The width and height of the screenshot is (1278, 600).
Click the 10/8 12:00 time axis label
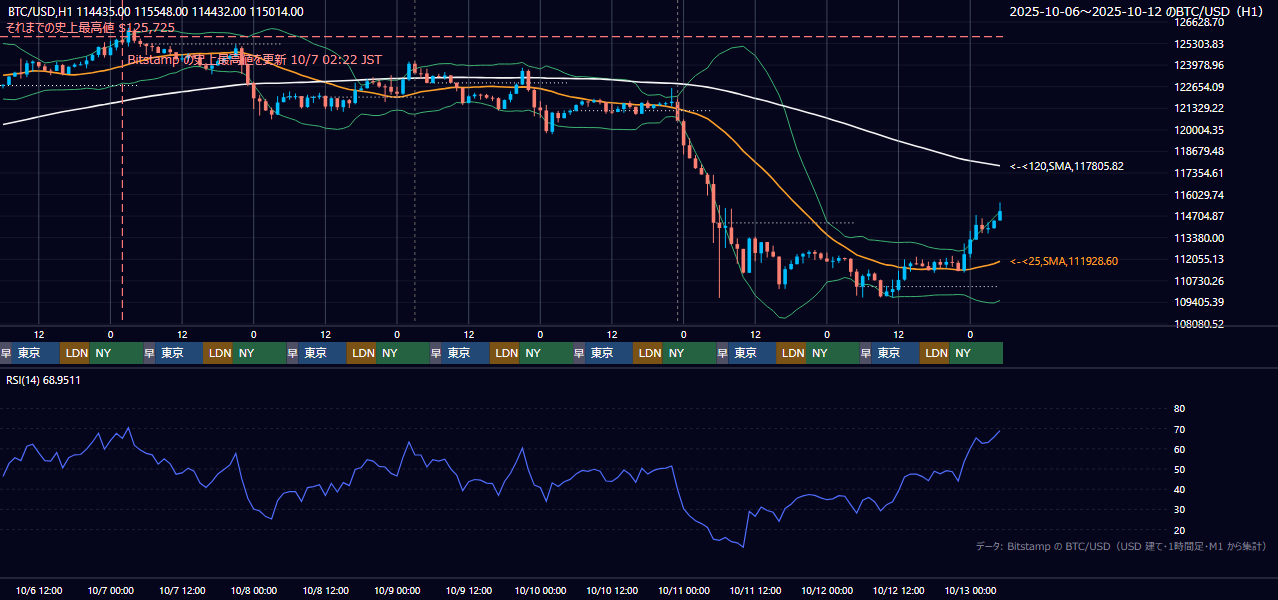pos(326,590)
